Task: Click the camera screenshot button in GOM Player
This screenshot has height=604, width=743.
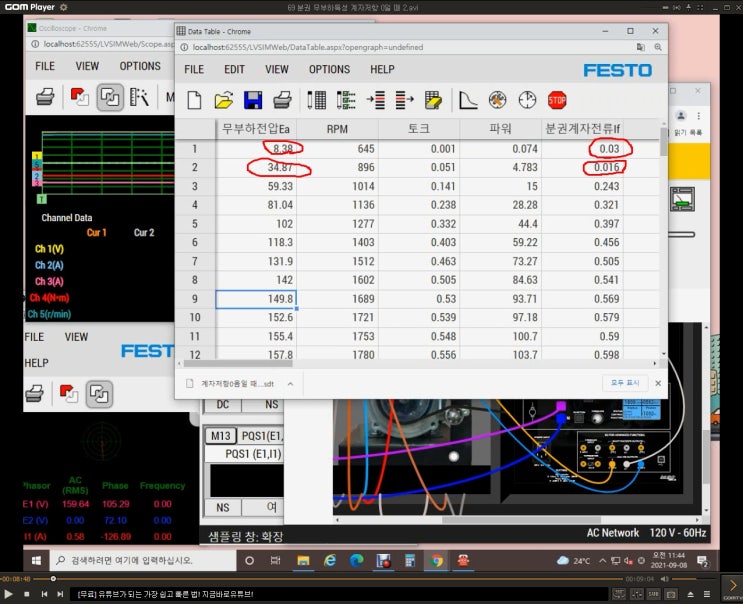Action: click(x=671, y=594)
